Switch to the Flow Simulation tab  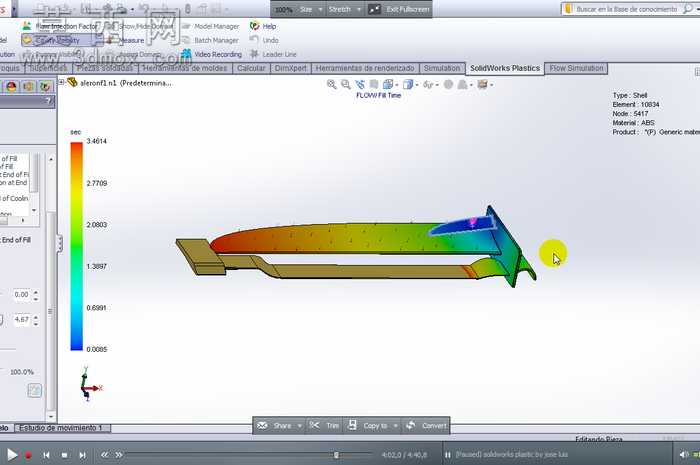576,68
